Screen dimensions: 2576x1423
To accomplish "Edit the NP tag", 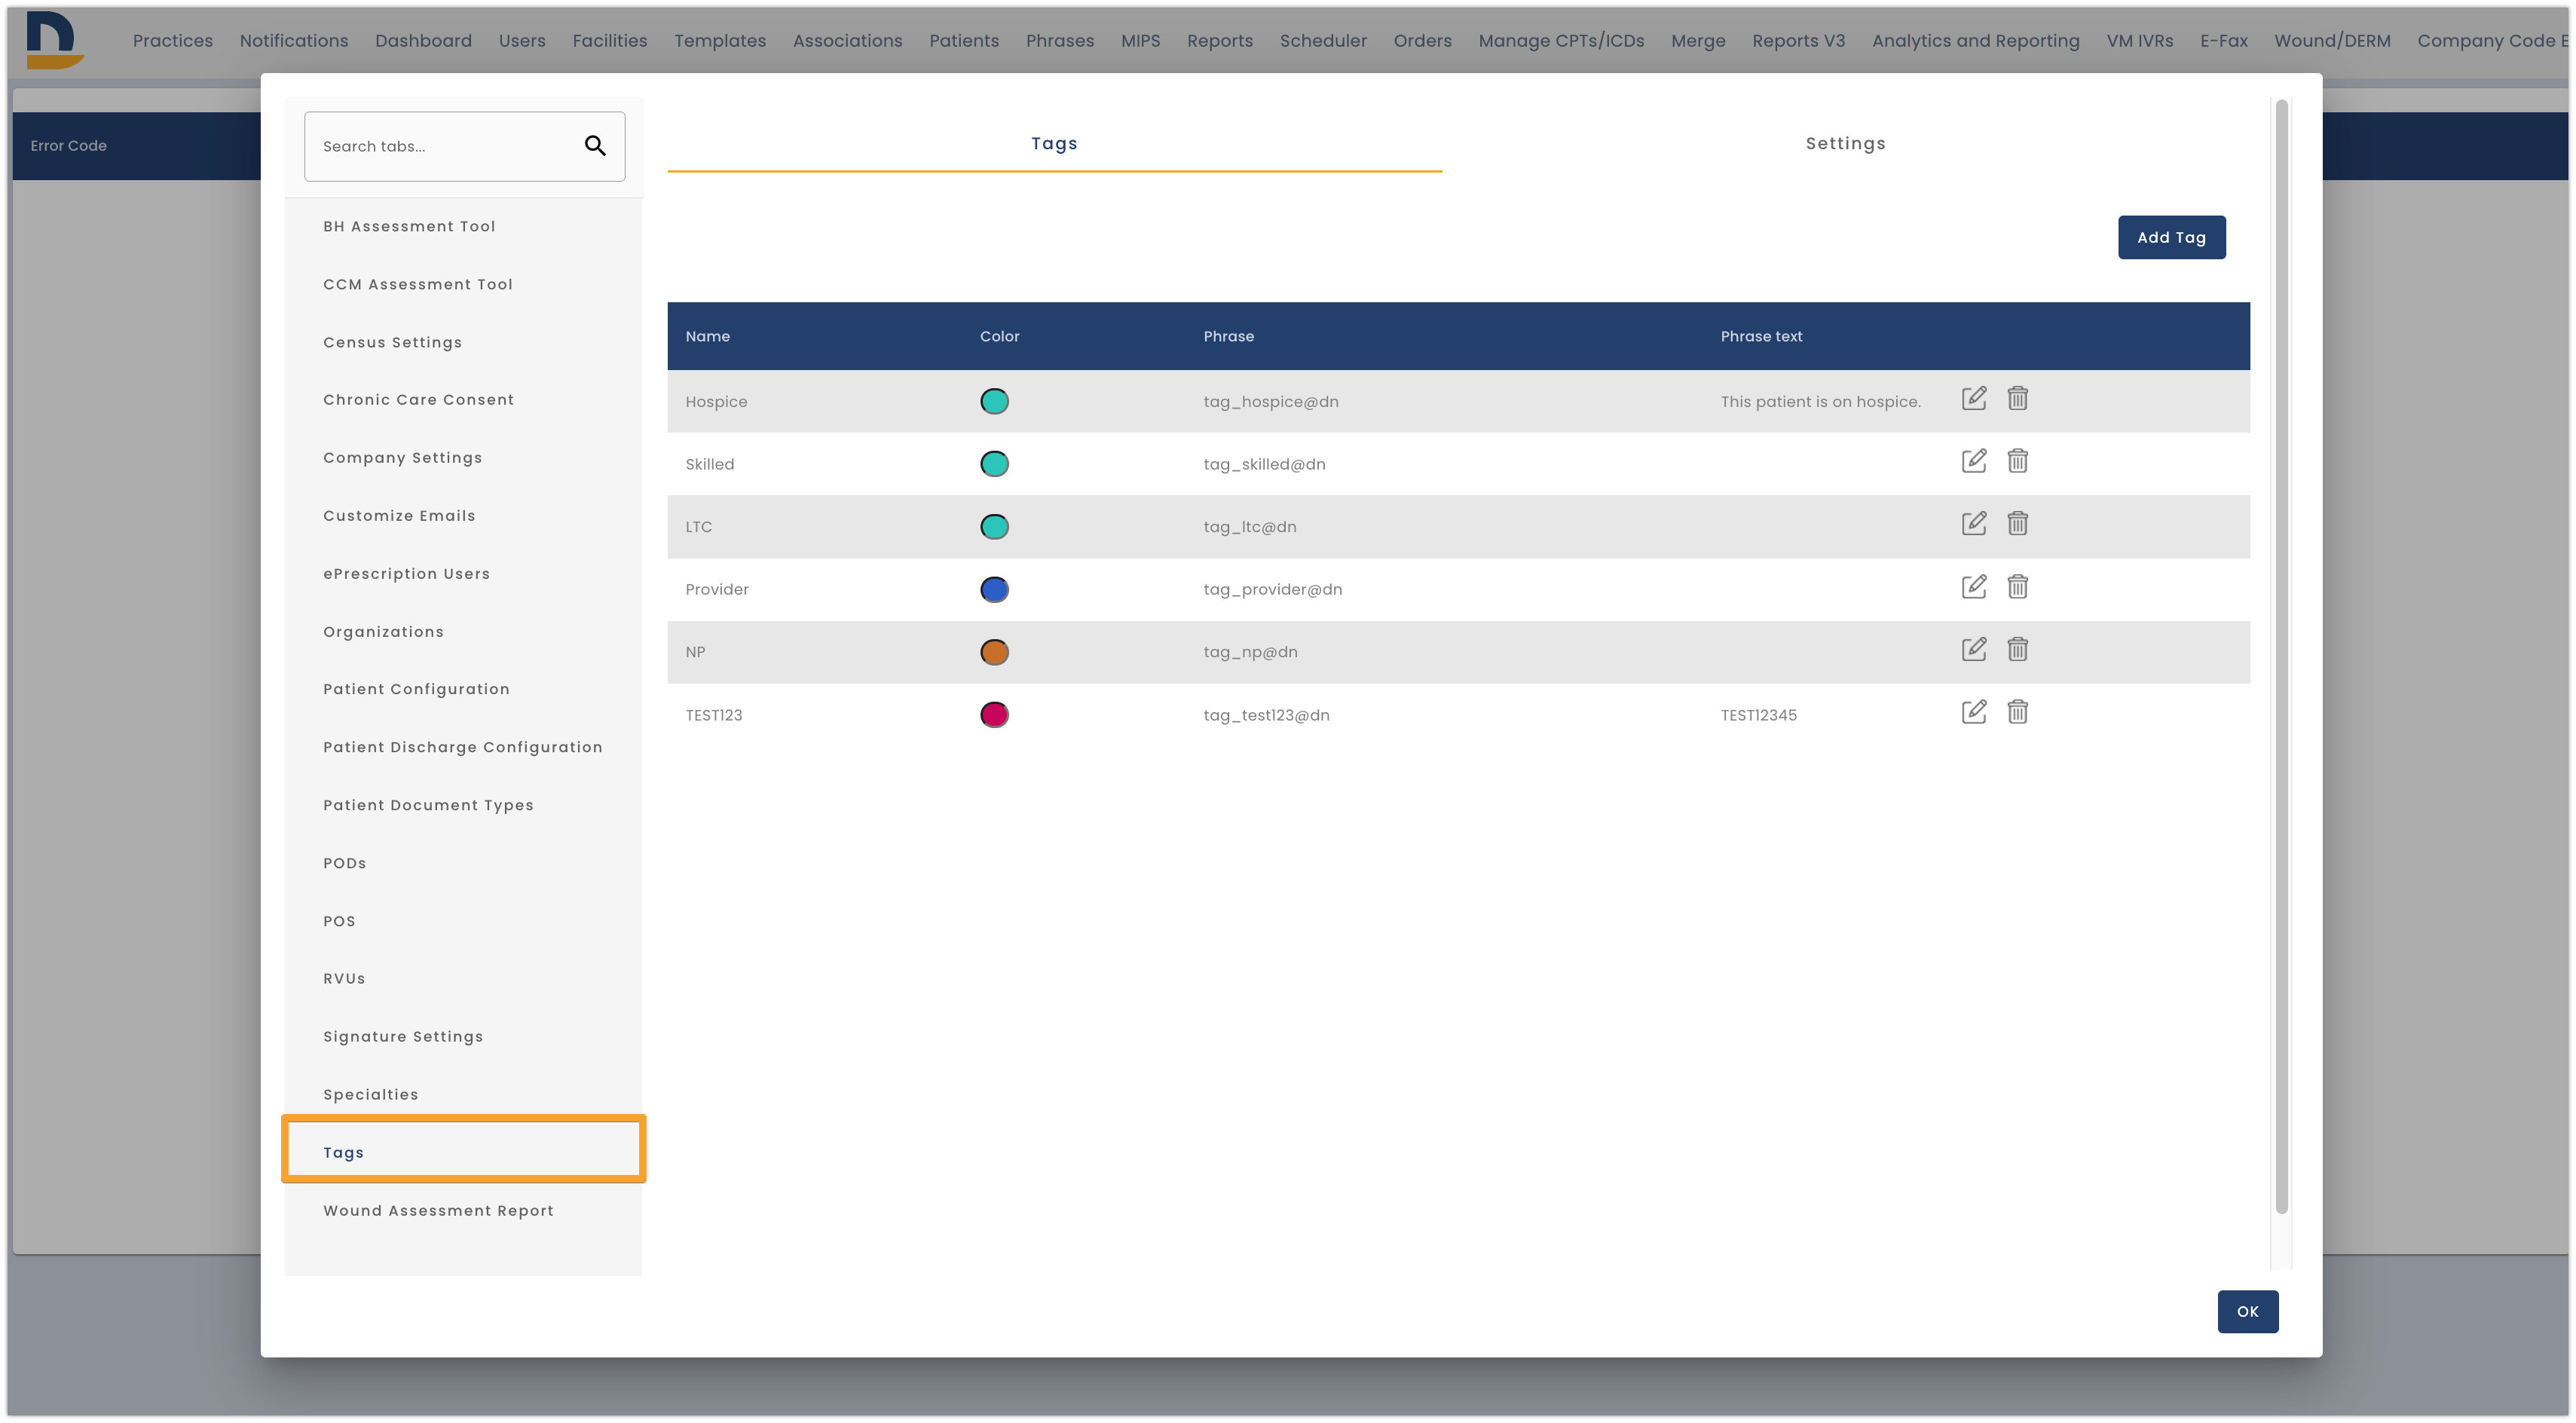I will pyautogui.click(x=1973, y=649).
